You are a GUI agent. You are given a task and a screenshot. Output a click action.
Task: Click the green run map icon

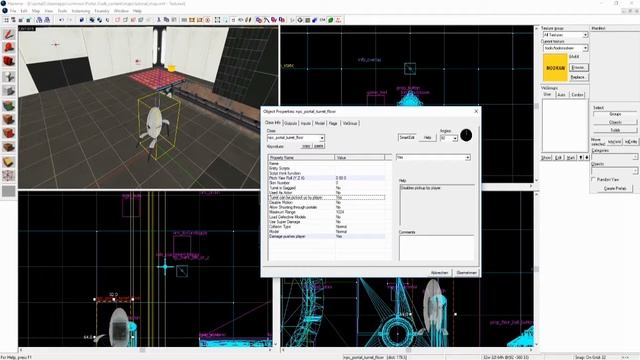click(x=331, y=20)
